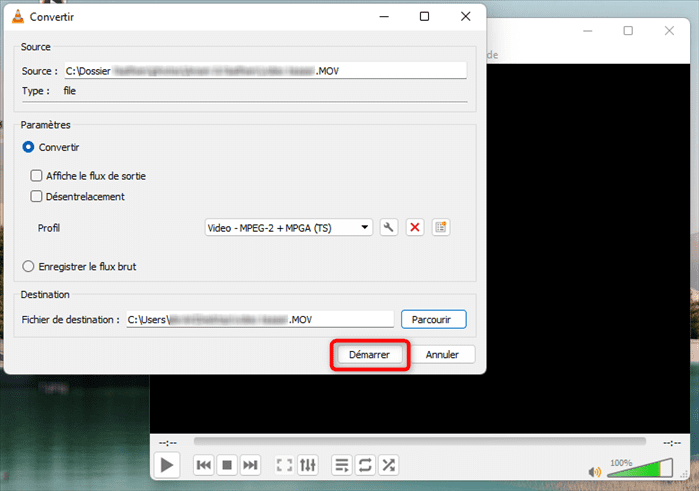Select Enregistrer le flux brut option
This screenshot has width=699, height=491.
28,266
